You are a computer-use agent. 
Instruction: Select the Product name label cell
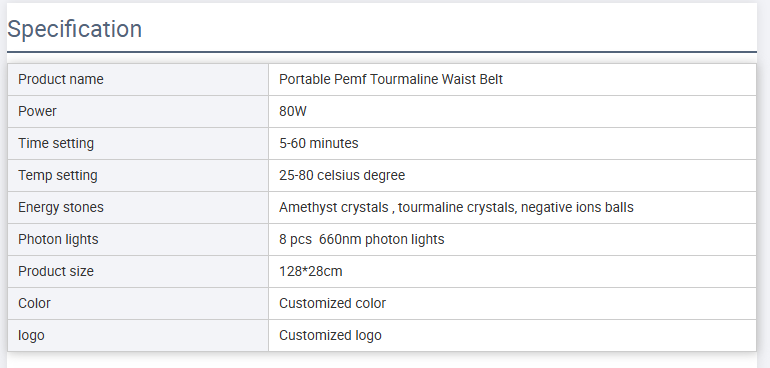138,80
